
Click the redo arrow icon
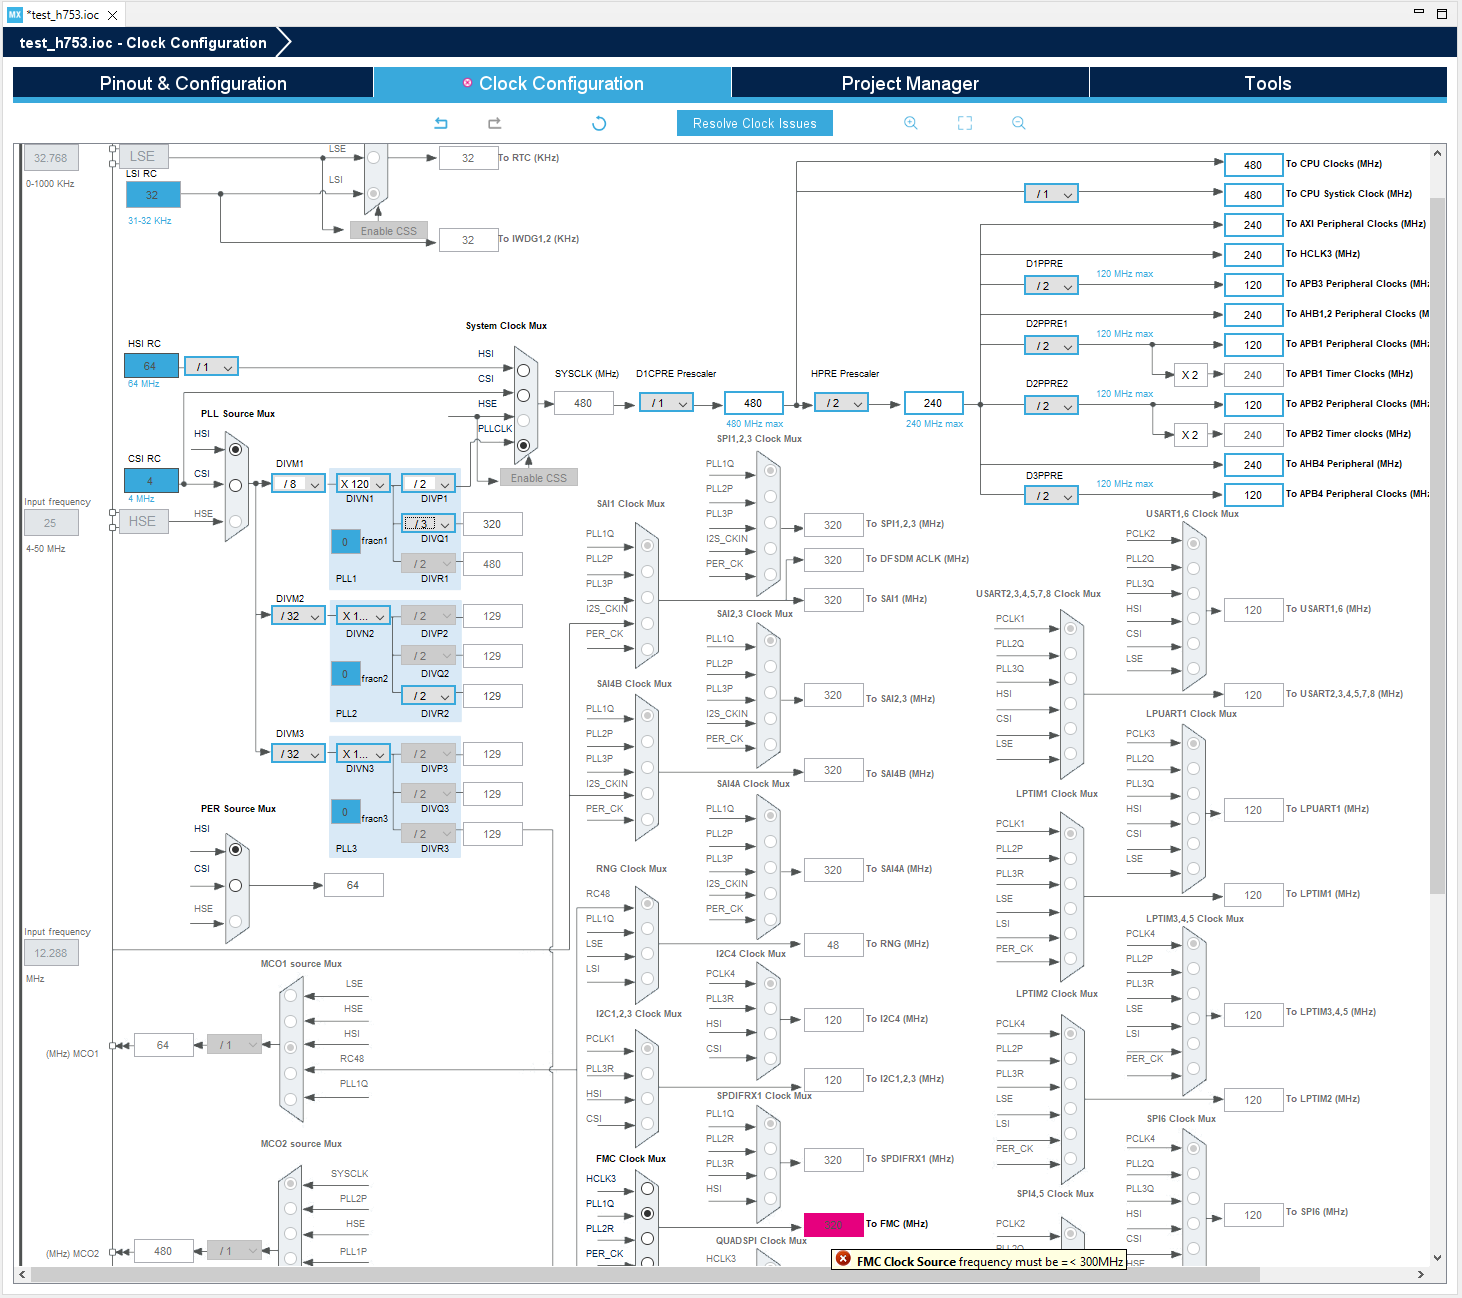[493, 122]
